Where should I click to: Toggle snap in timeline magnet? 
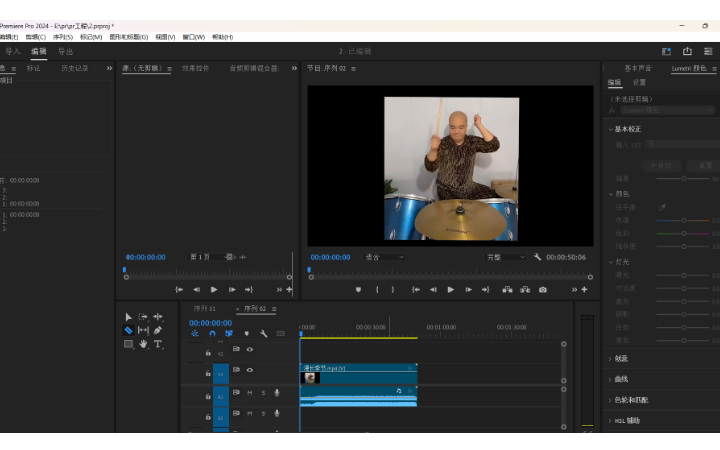[x=212, y=334]
